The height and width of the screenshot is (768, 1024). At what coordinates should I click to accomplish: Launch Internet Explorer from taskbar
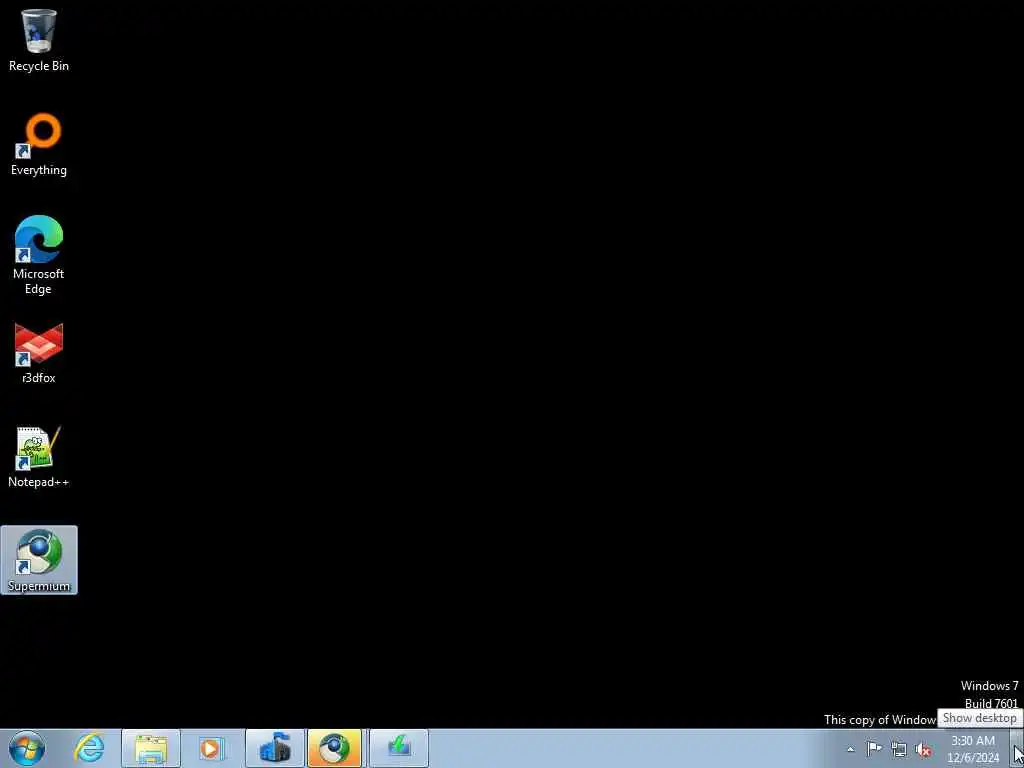point(89,748)
